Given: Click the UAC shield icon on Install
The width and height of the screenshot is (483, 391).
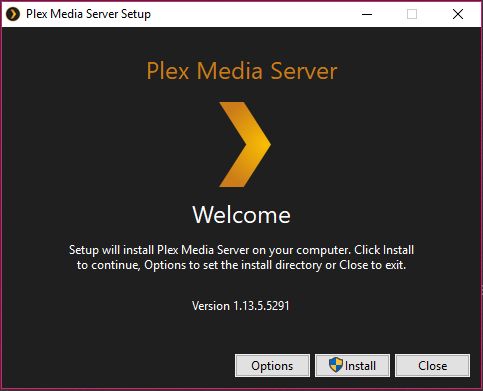Looking at the screenshot, I should point(336,365).
